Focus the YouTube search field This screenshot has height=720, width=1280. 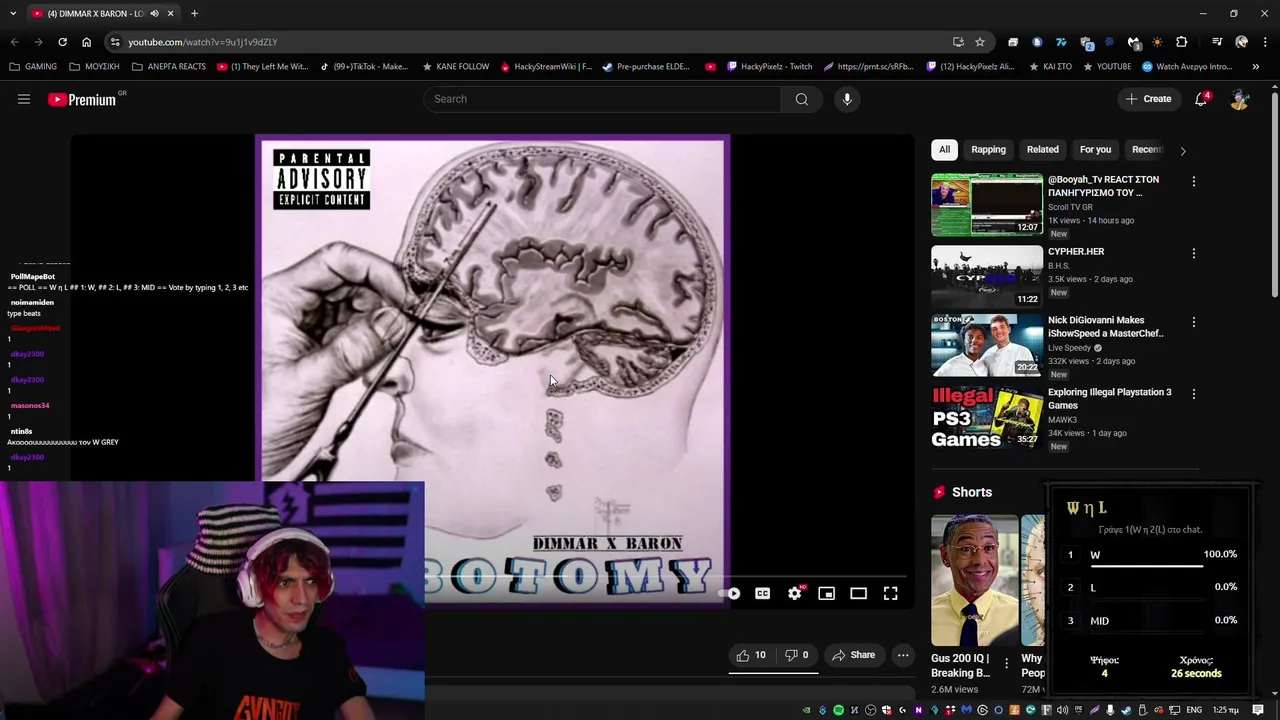602,99
